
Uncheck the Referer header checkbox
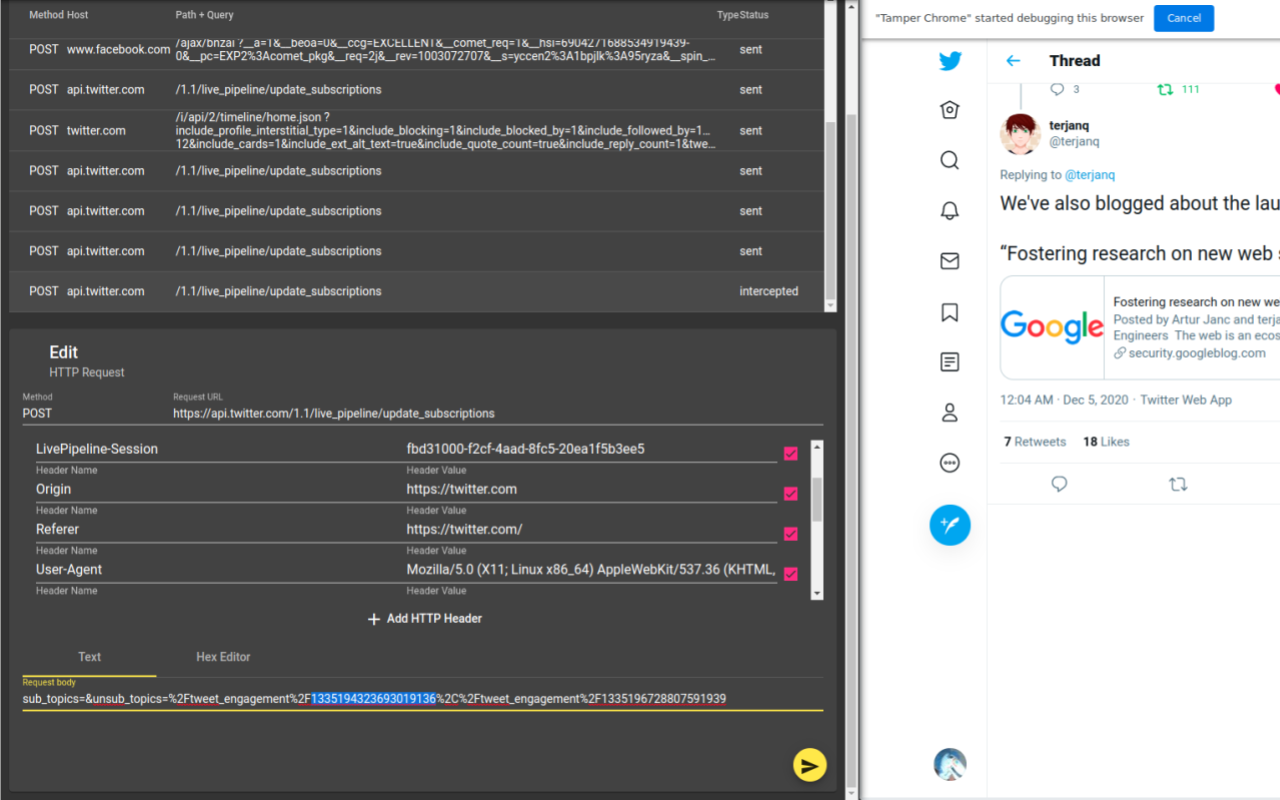(x=791, y=534)
